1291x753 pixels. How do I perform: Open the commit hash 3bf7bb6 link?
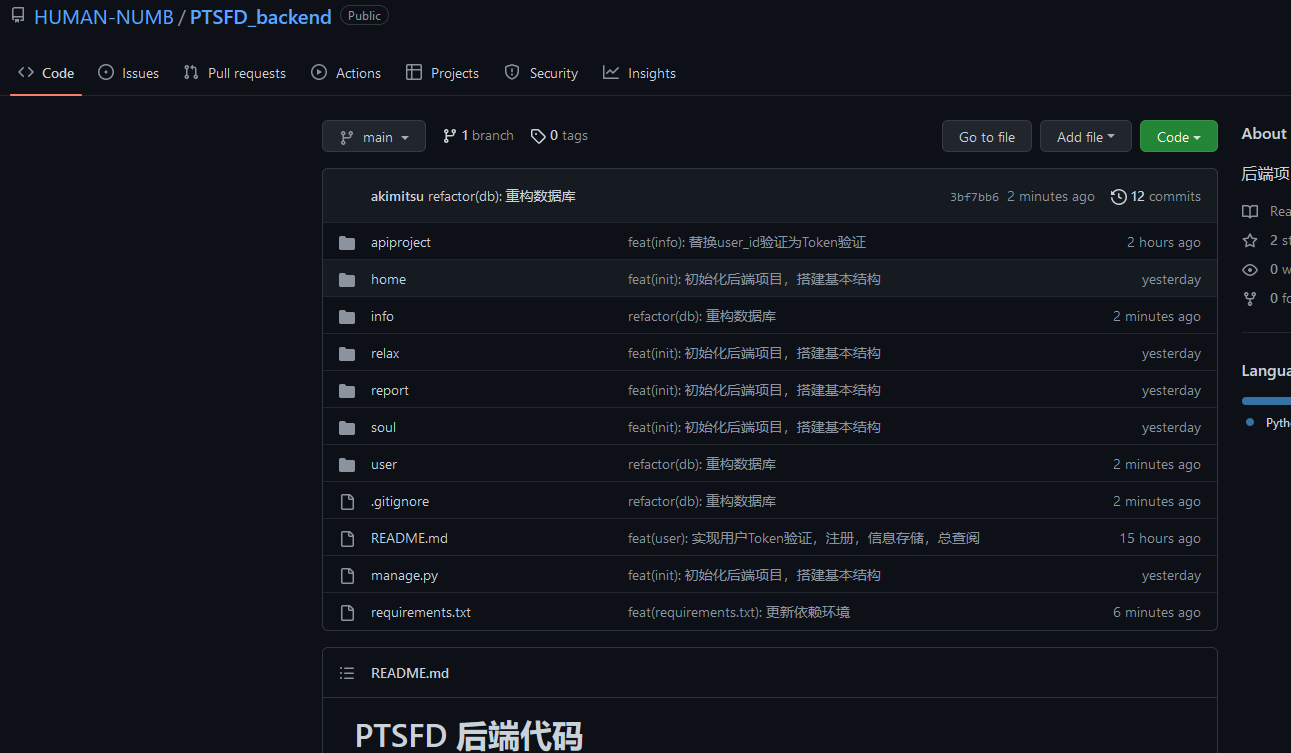974,196
